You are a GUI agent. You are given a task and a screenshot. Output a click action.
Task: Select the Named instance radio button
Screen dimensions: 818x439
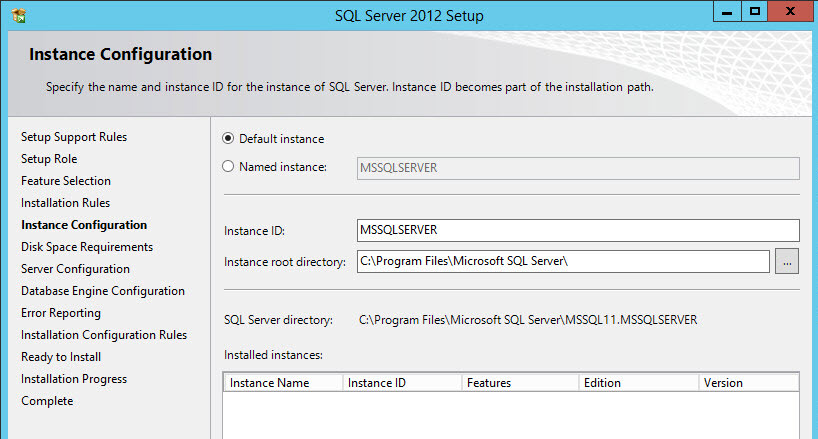tap(228, 167)
